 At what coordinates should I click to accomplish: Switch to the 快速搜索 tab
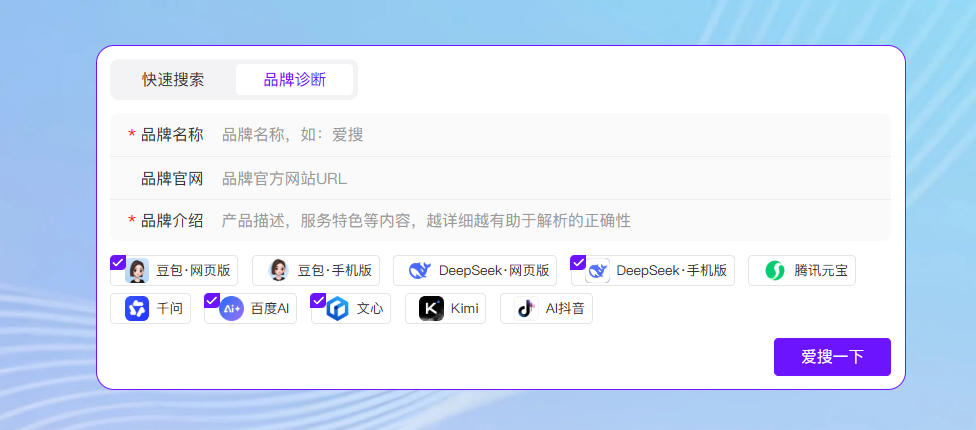[x=173, y=80]
